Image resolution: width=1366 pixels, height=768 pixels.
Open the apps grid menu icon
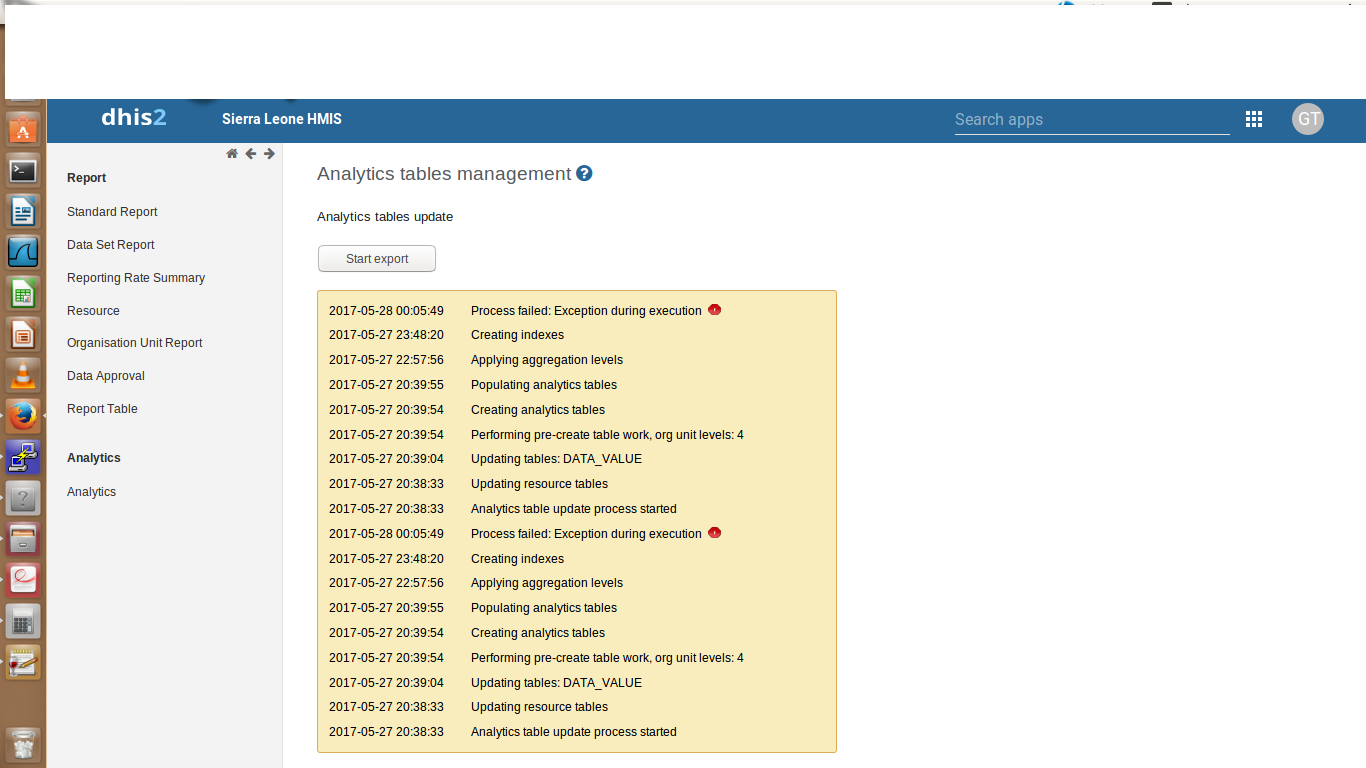click(x=1254, y=119)
